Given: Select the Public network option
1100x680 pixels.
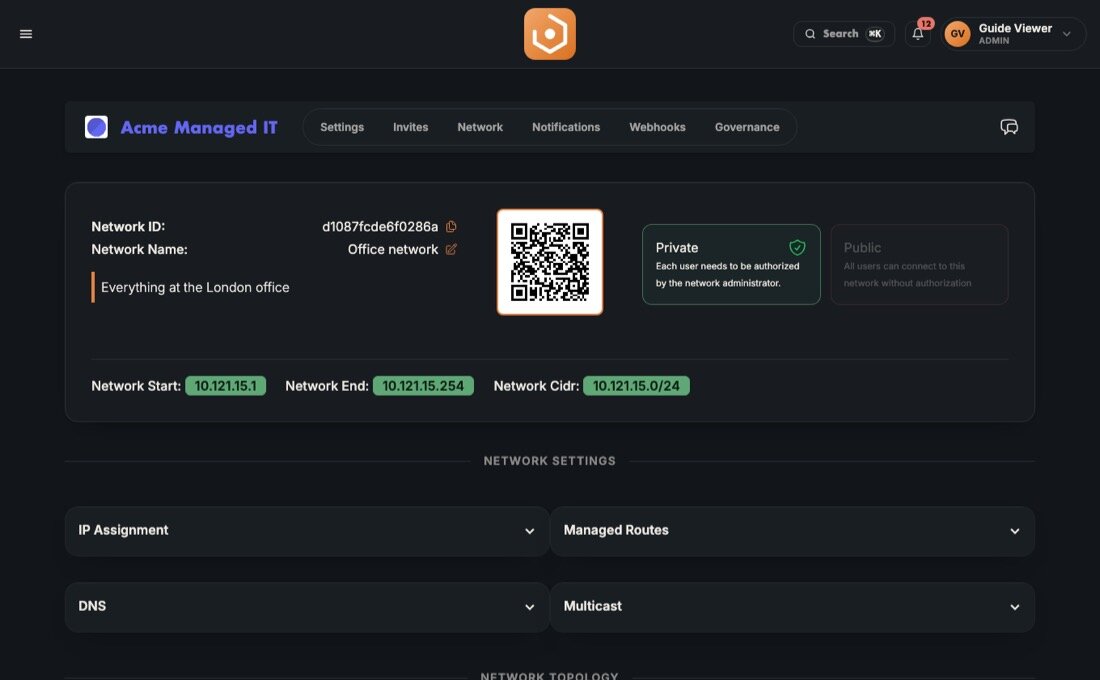Looking at the screenshot, I should coord(919,264).
